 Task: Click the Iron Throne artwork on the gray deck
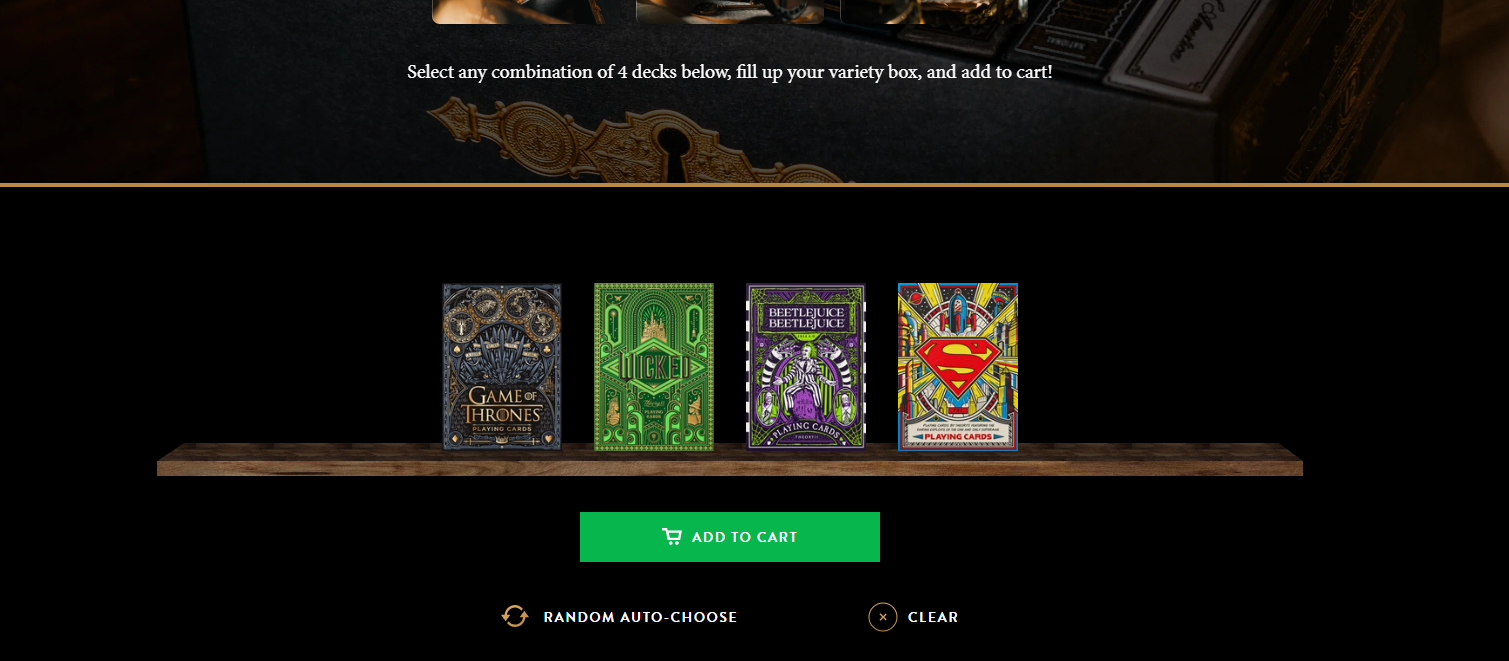click(x=502, y=345)
